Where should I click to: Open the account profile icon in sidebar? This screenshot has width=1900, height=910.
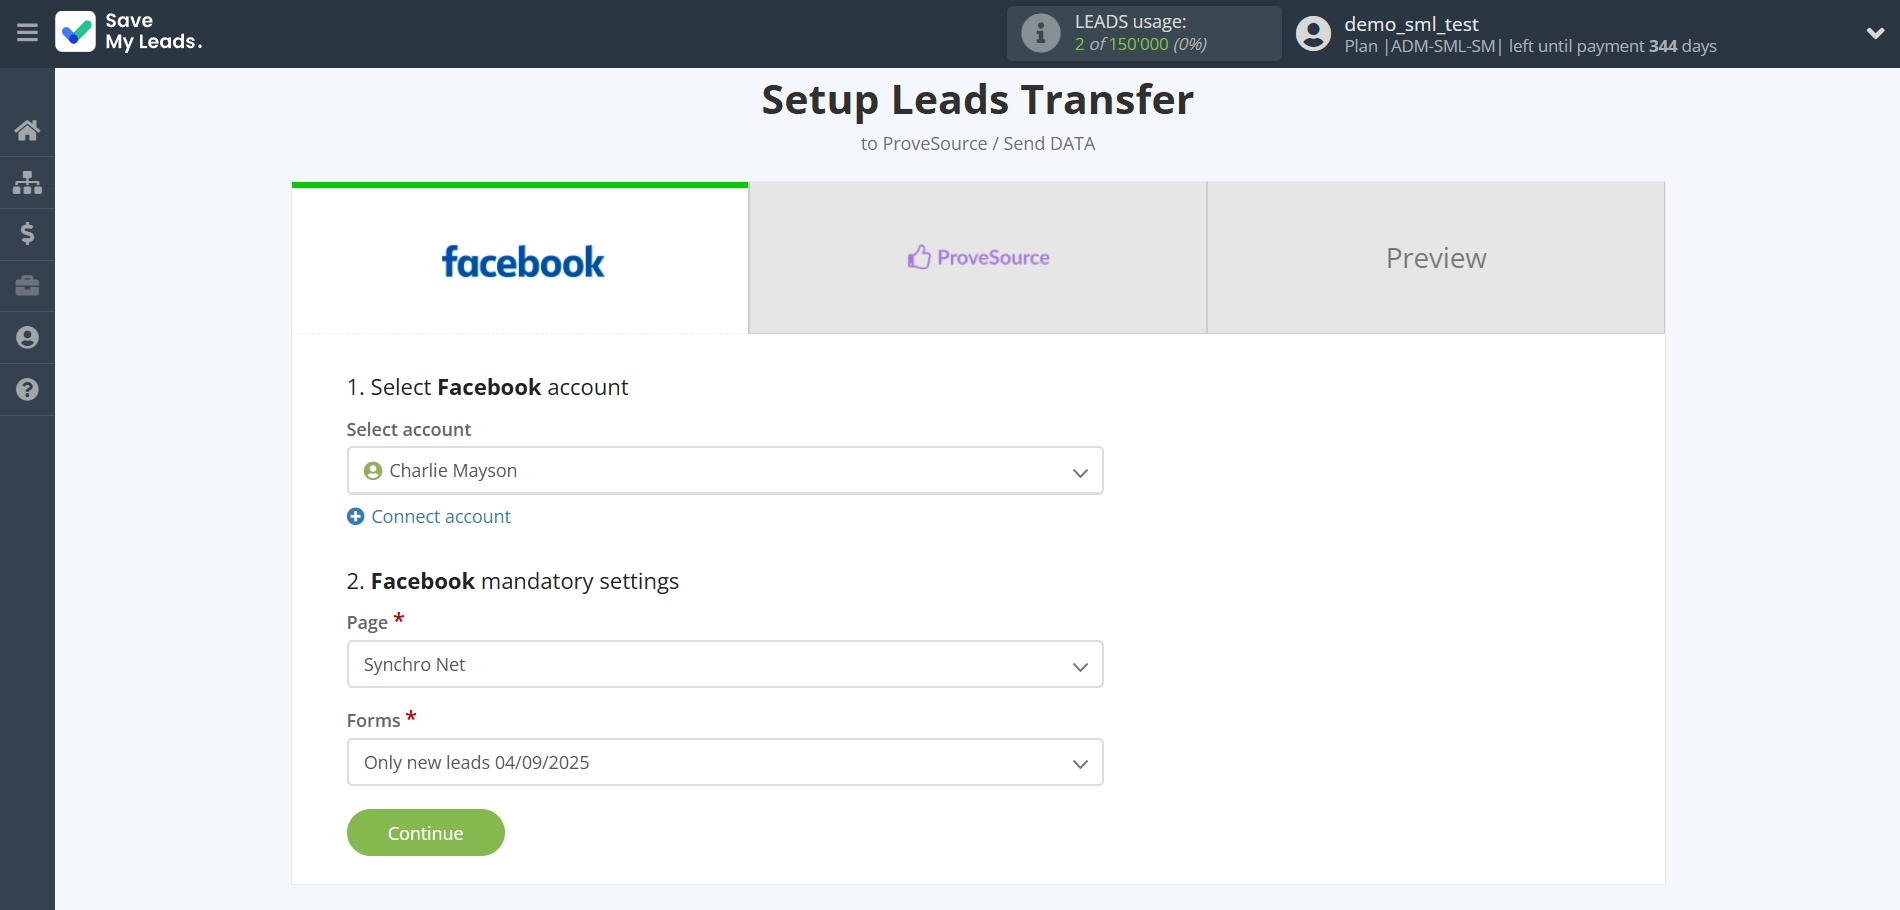[x=27, y=338]
